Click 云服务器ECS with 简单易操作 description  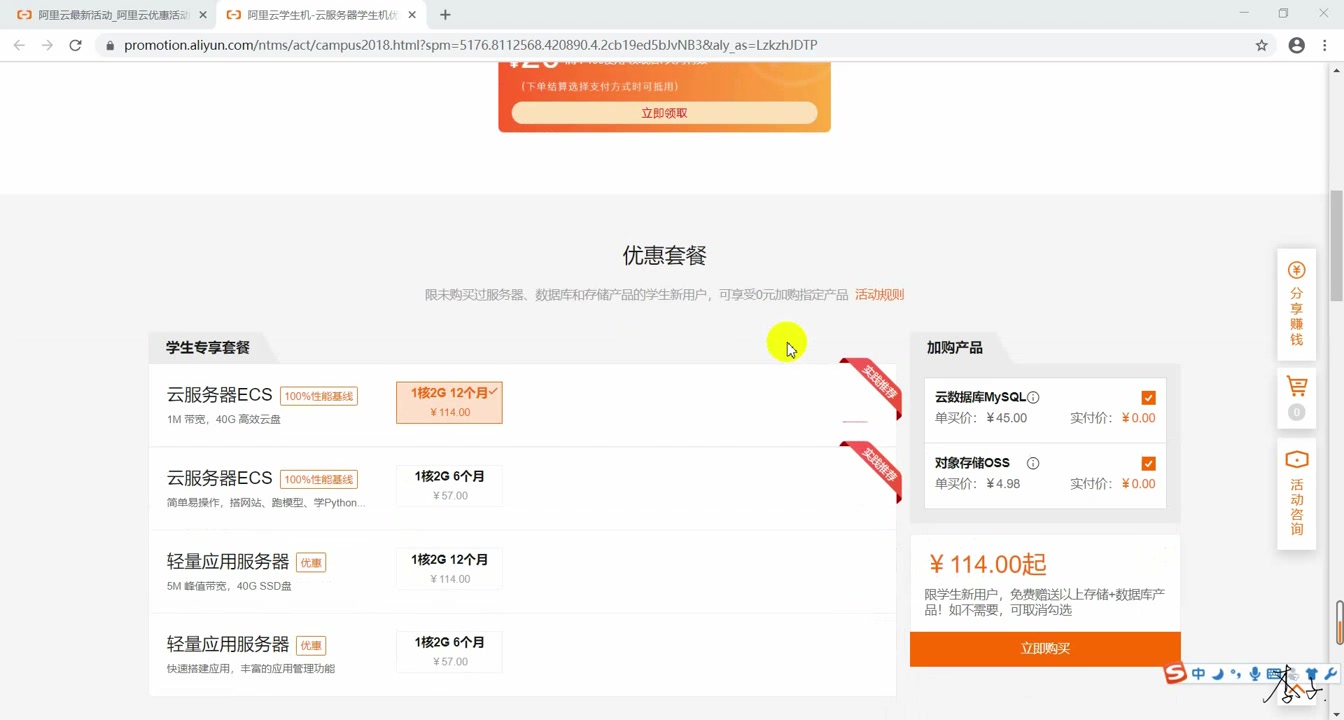[x=220, y=478]
